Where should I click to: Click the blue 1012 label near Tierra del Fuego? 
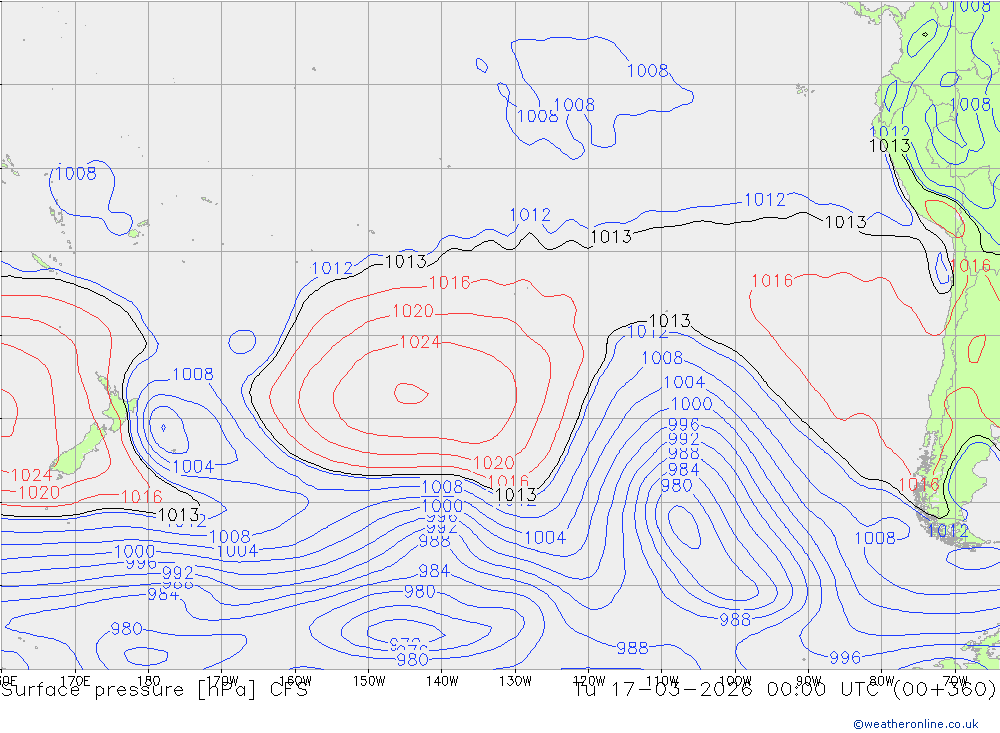pos(948,531)
